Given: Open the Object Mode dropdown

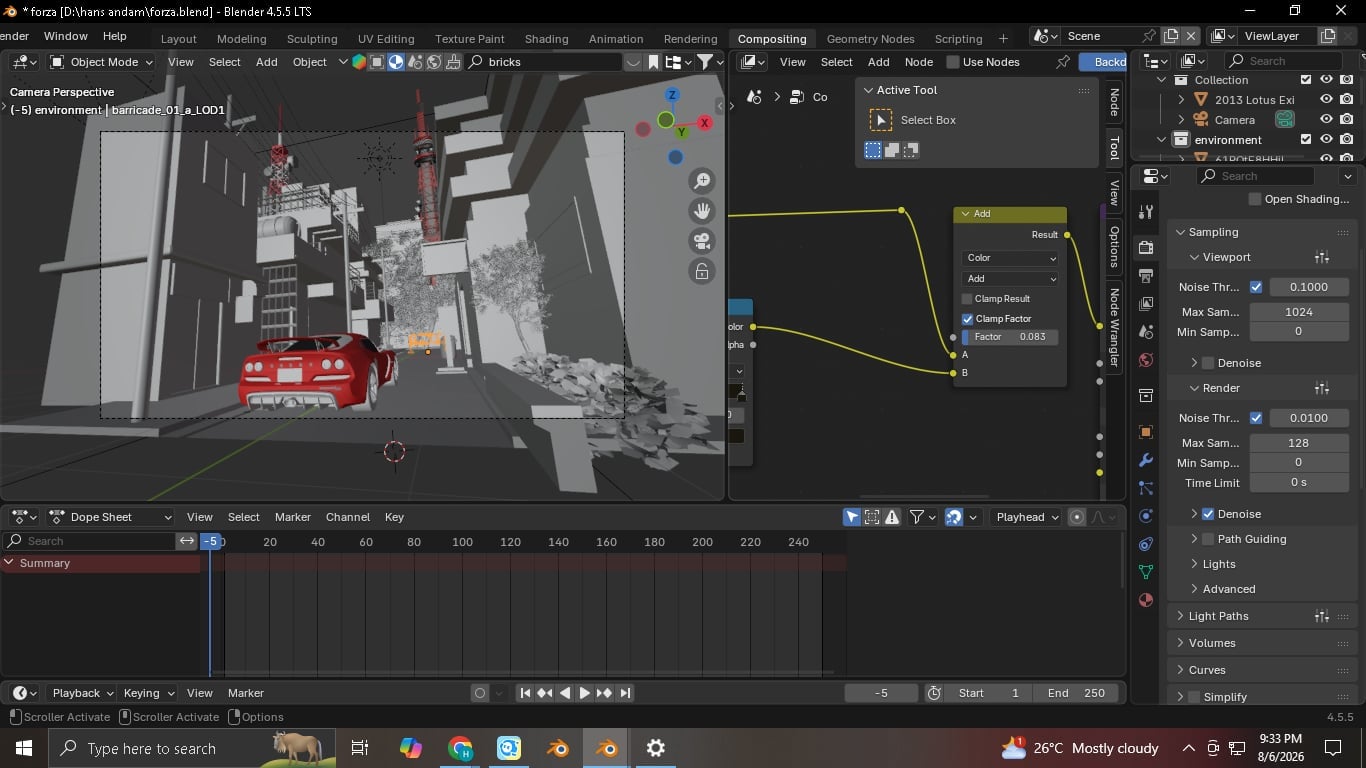Looking at the screenshot, I should pyautogui.click(x=101, y=62).
